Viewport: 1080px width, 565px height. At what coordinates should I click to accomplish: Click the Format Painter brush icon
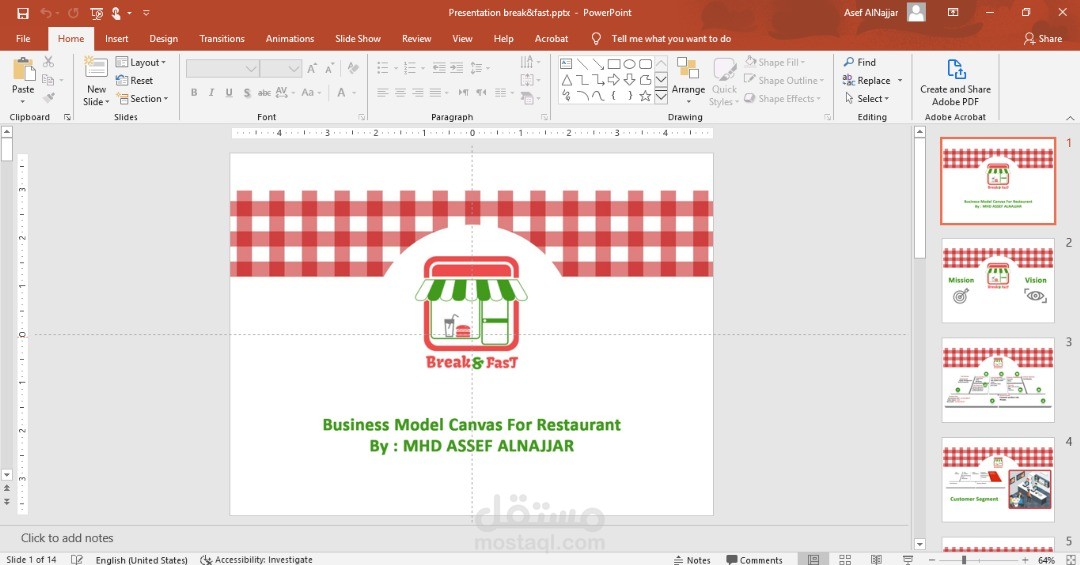click(48, 98)
